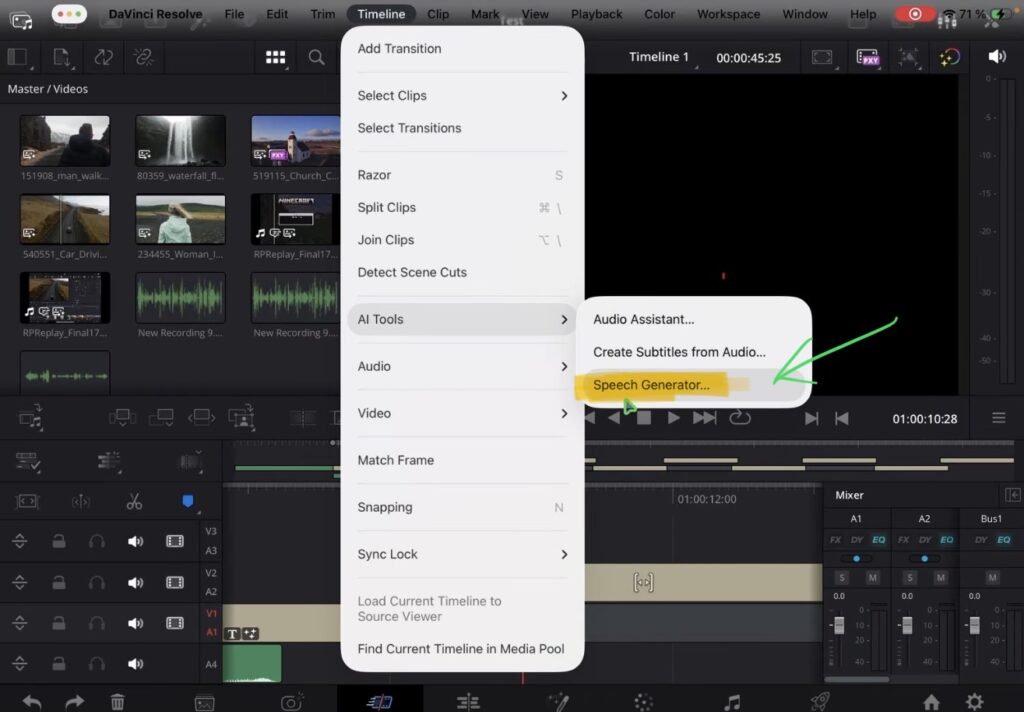Open the Workspace menu
Screen dimensions: 1024x712
pos(728,14)
